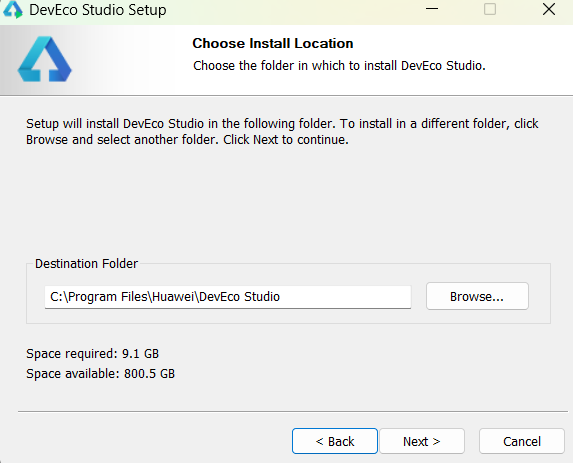The image size is (573, 463).
Task: Click the 'DevEco Studio Setup' window title text
Action: (98, 10)
